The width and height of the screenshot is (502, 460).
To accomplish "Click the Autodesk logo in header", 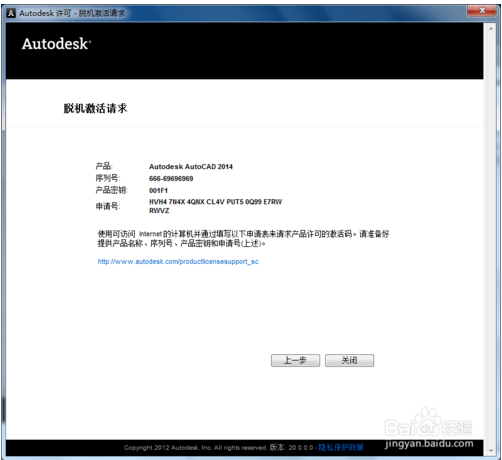I will tap(56, 44).
